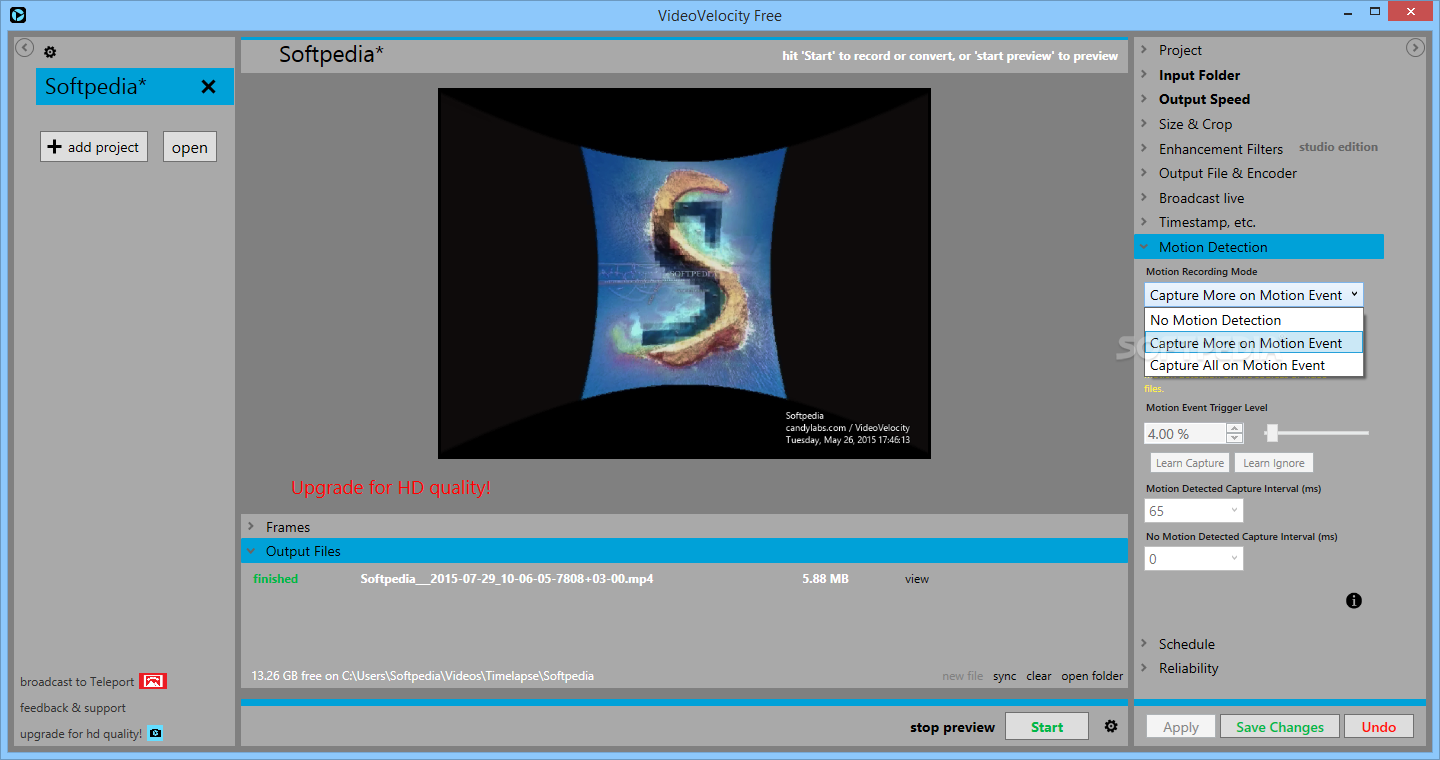
Task: Click the VideoVelocity app icon in title bar
Action: [x=15, y=15]
